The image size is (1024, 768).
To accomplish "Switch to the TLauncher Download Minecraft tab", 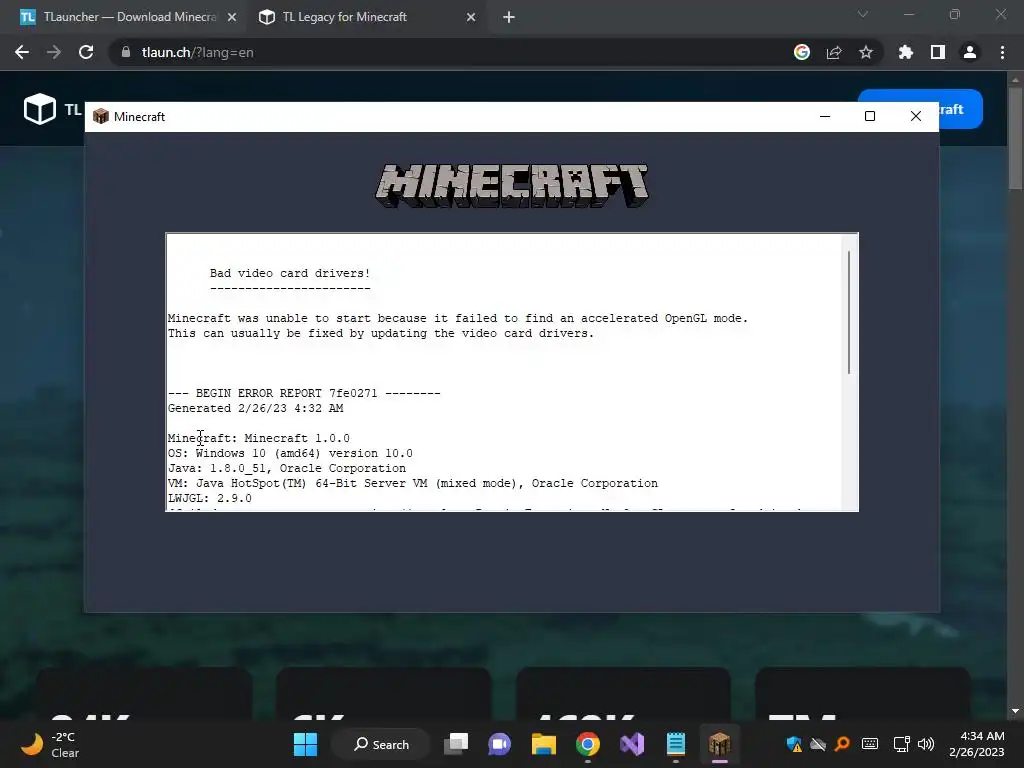I will click(x=127, y=17).
